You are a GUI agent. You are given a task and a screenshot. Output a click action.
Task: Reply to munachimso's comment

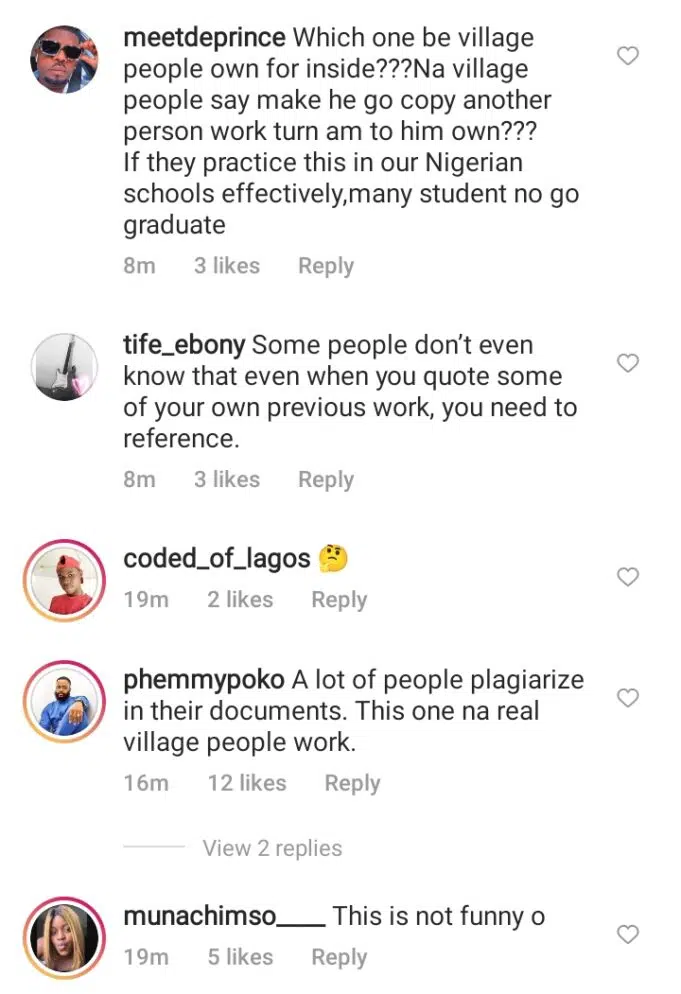pyautogui.click(x=339, y=957)
